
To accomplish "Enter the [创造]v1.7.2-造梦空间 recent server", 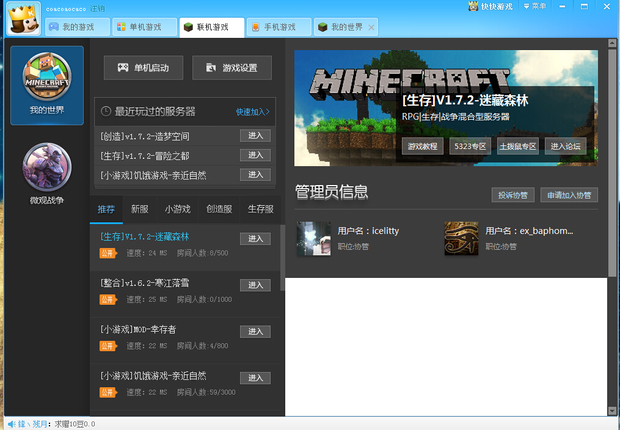I will point(255,135).
